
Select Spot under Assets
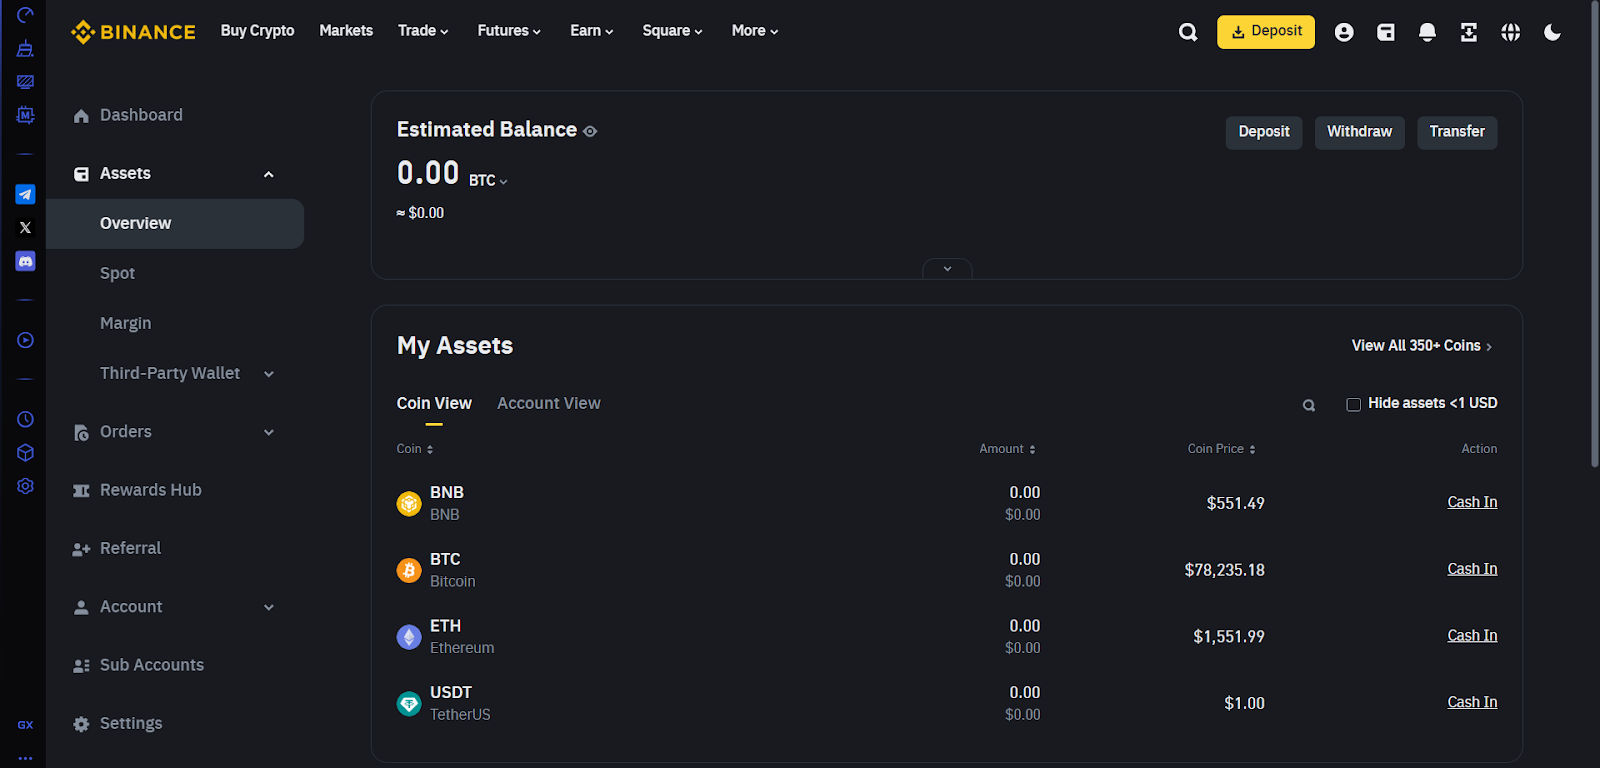pos(117,273)
